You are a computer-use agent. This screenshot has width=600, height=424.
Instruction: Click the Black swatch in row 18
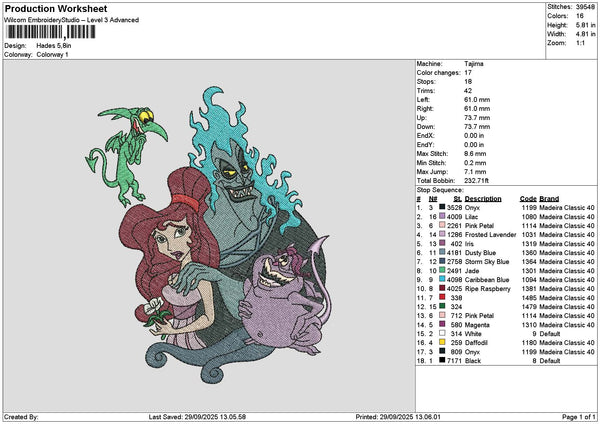click(x=442, y=360)
